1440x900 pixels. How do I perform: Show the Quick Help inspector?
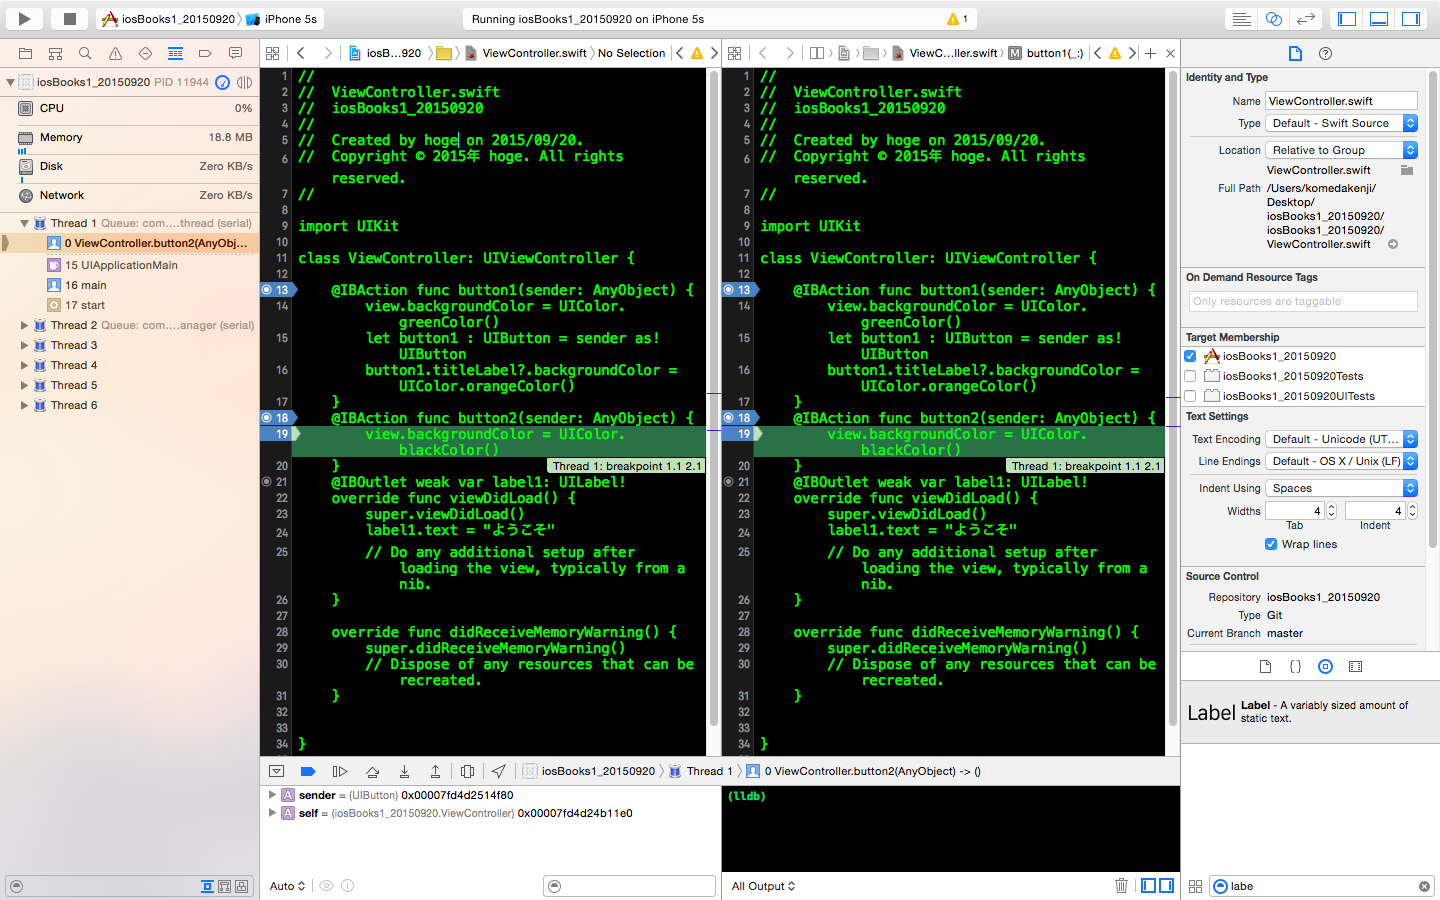(1325, 53)
